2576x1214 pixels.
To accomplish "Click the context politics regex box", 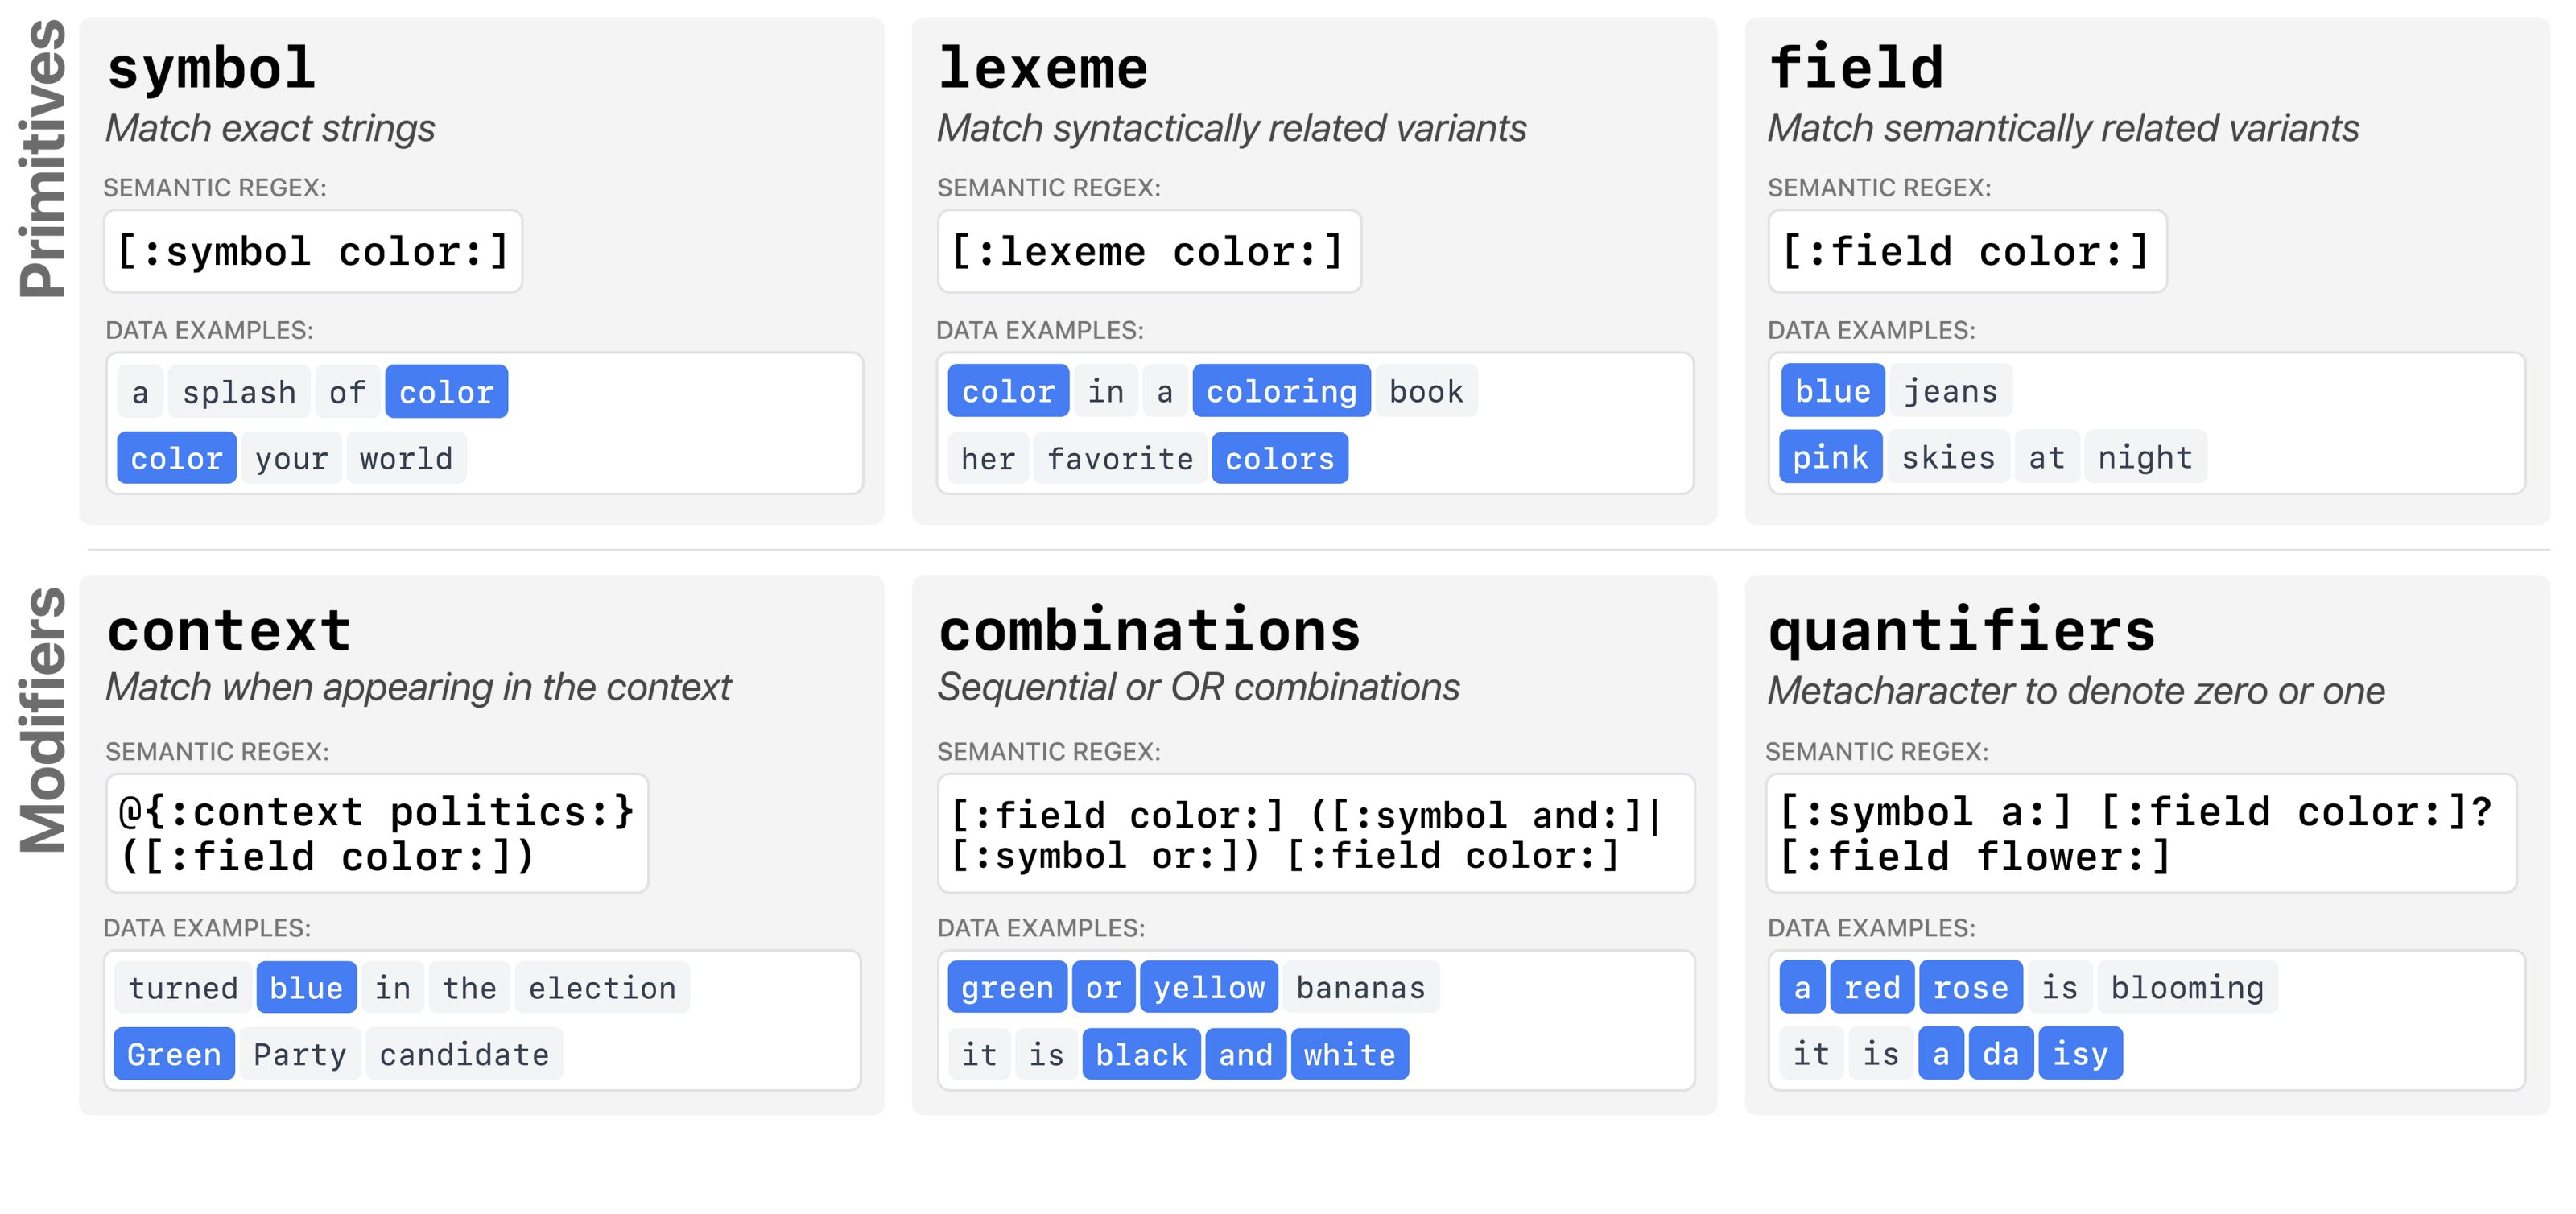I will (377, 833).
